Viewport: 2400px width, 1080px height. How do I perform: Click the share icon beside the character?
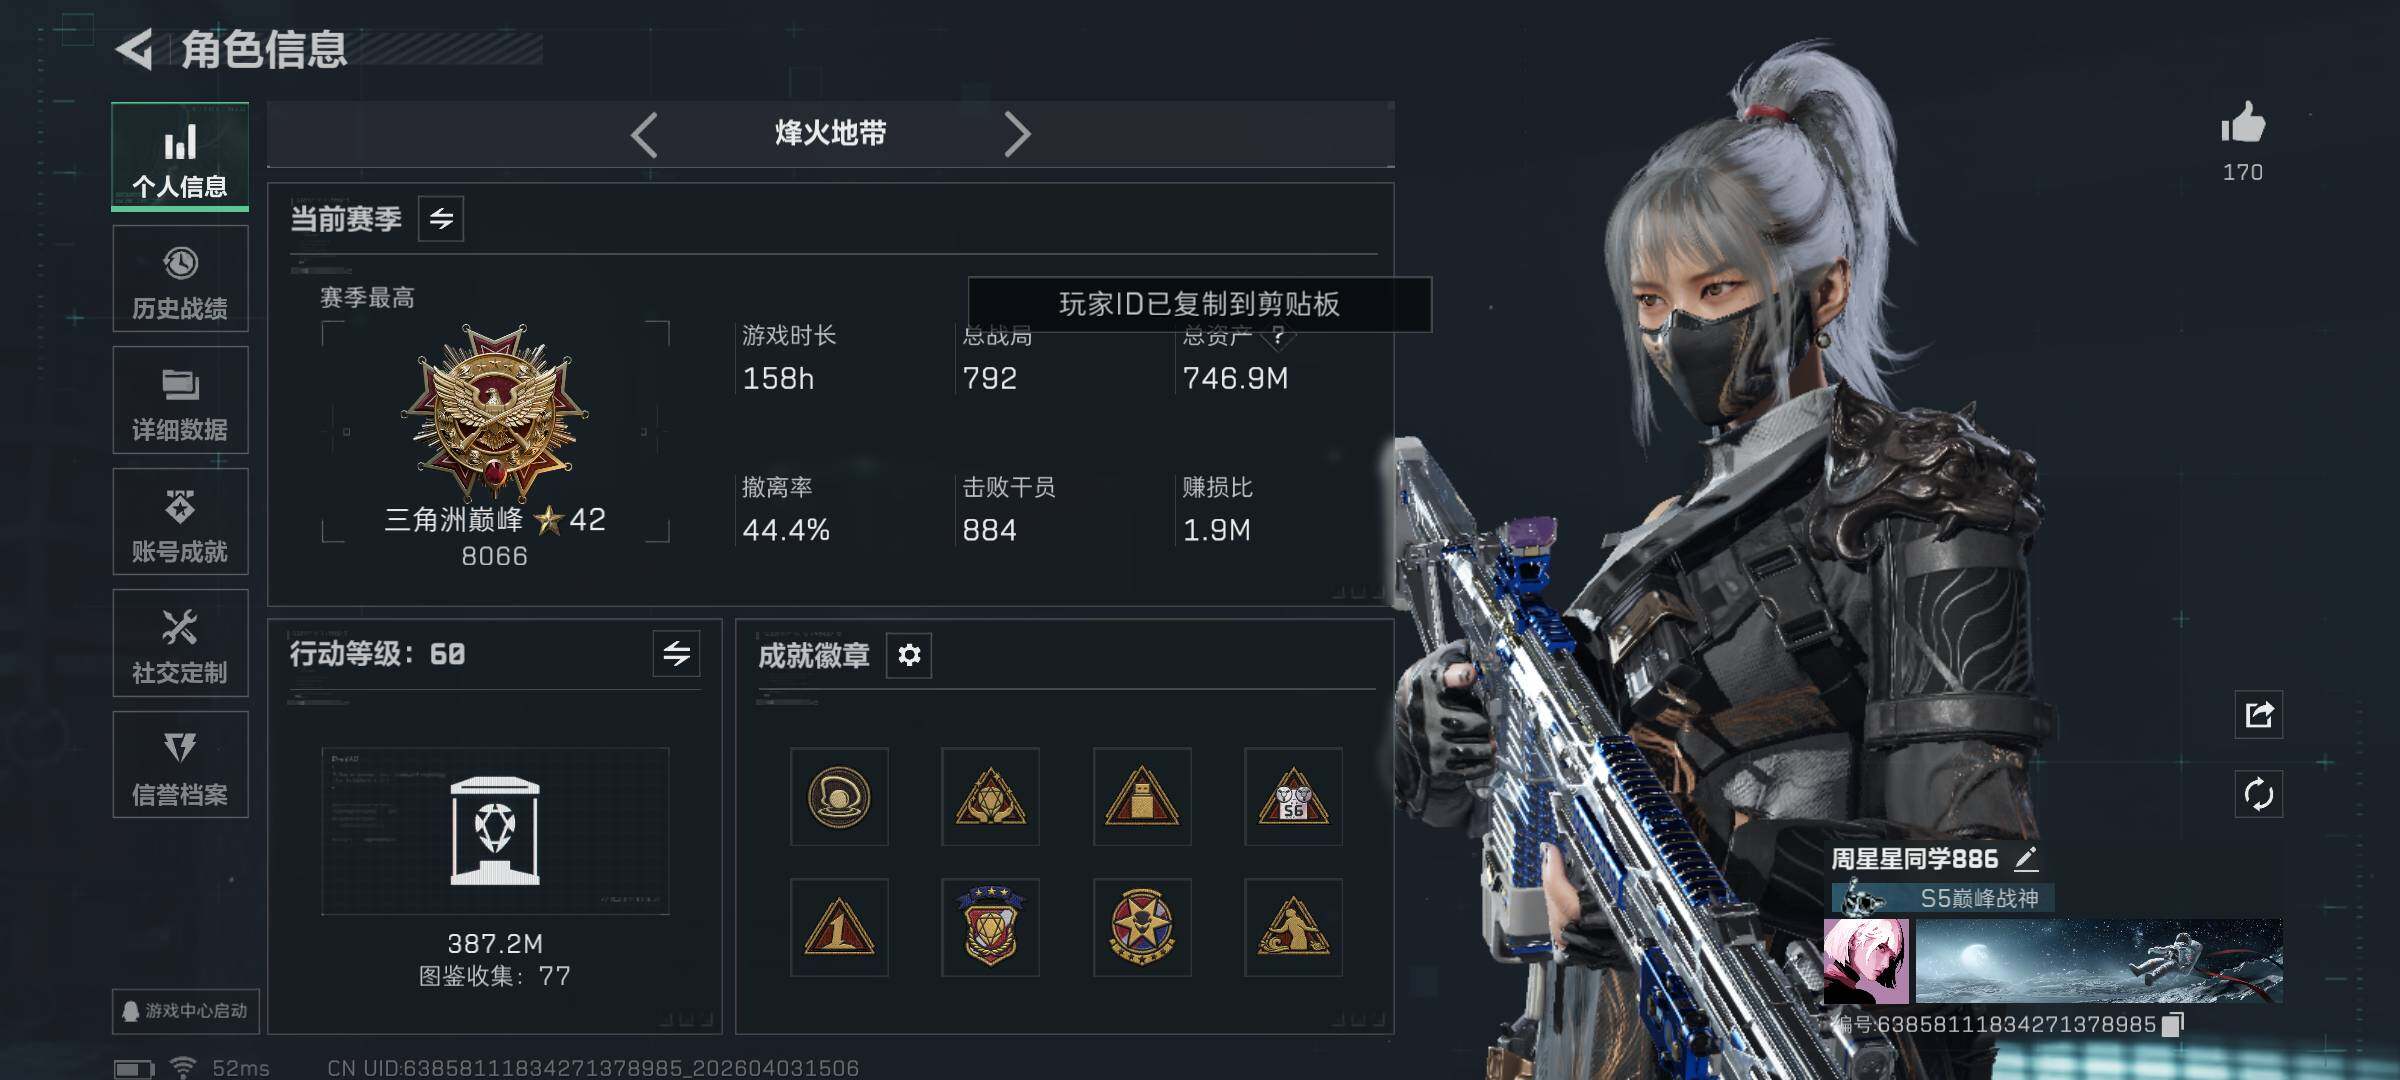[x=2259, y=715]
